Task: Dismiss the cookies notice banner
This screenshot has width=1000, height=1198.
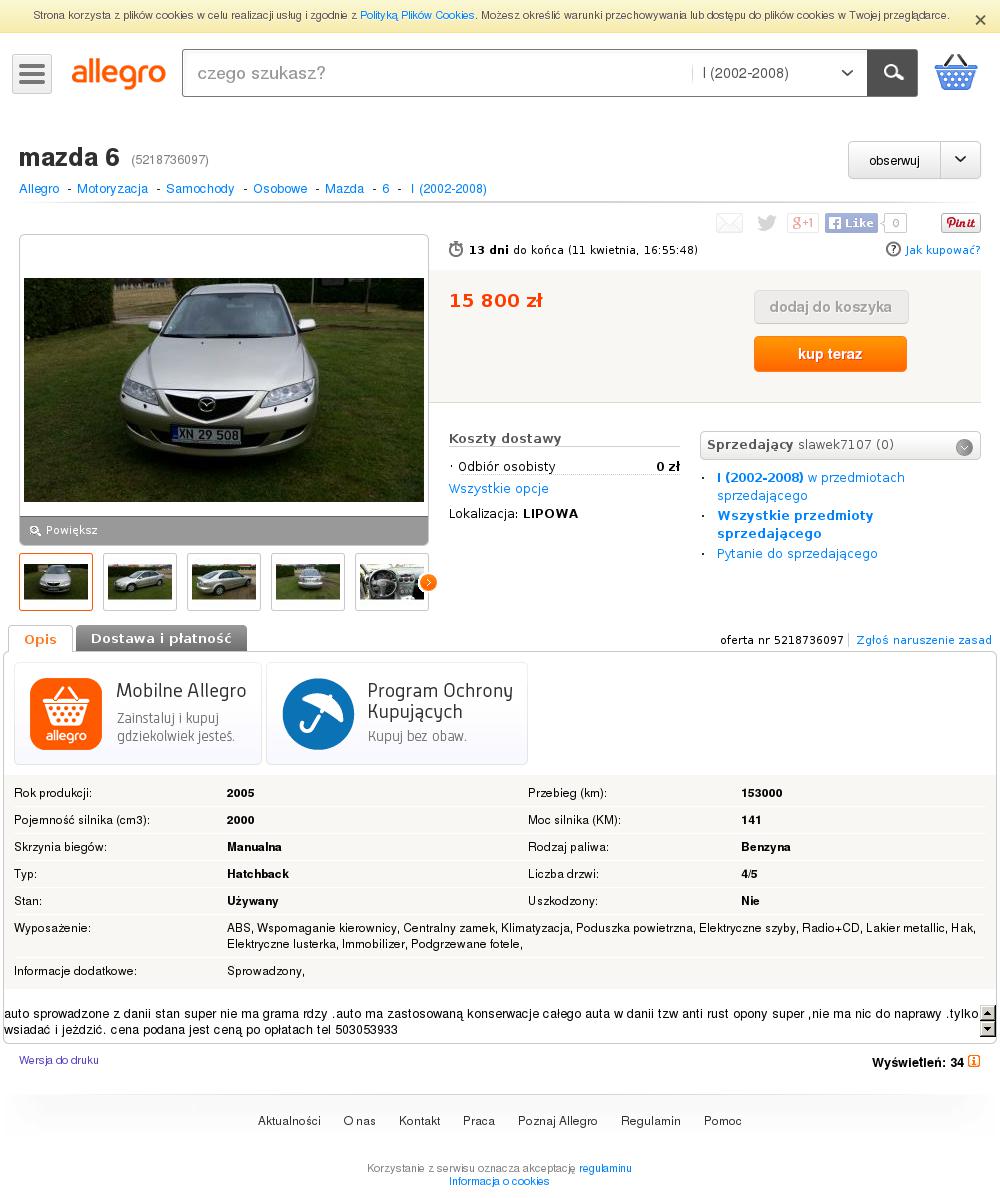Action: pos(980,21)
